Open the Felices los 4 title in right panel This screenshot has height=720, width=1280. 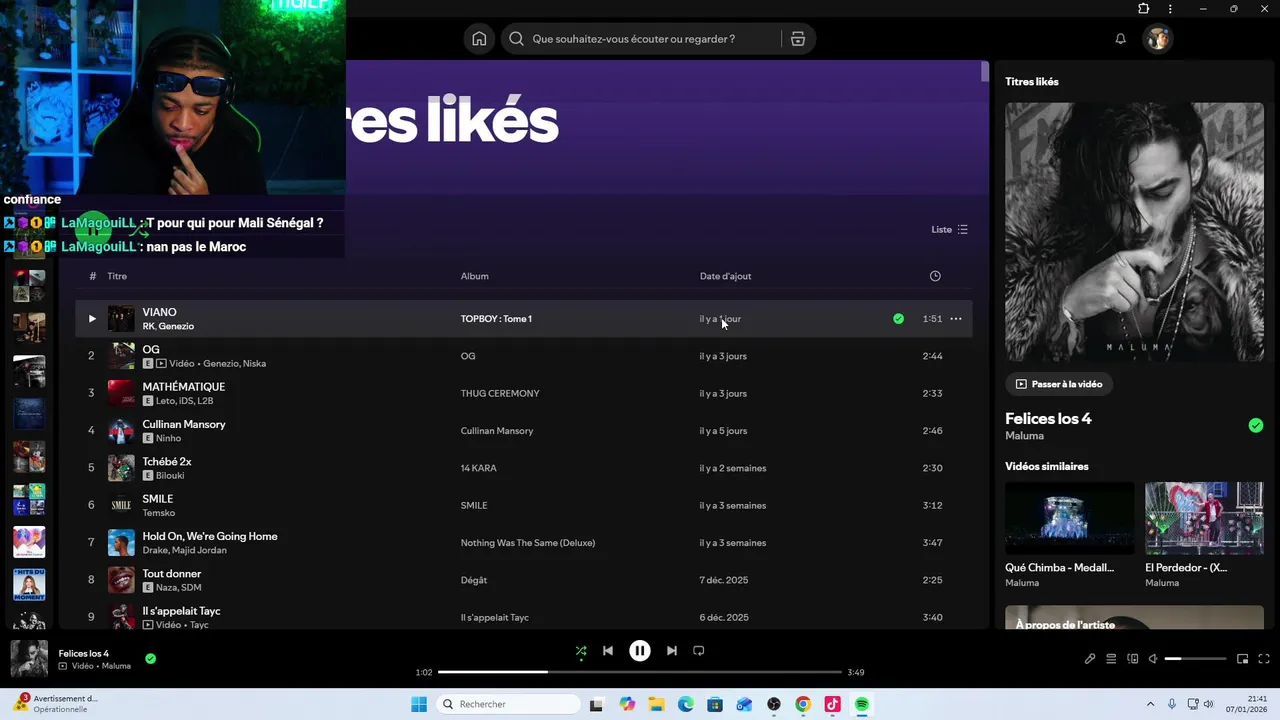[x=1048, y=419]
